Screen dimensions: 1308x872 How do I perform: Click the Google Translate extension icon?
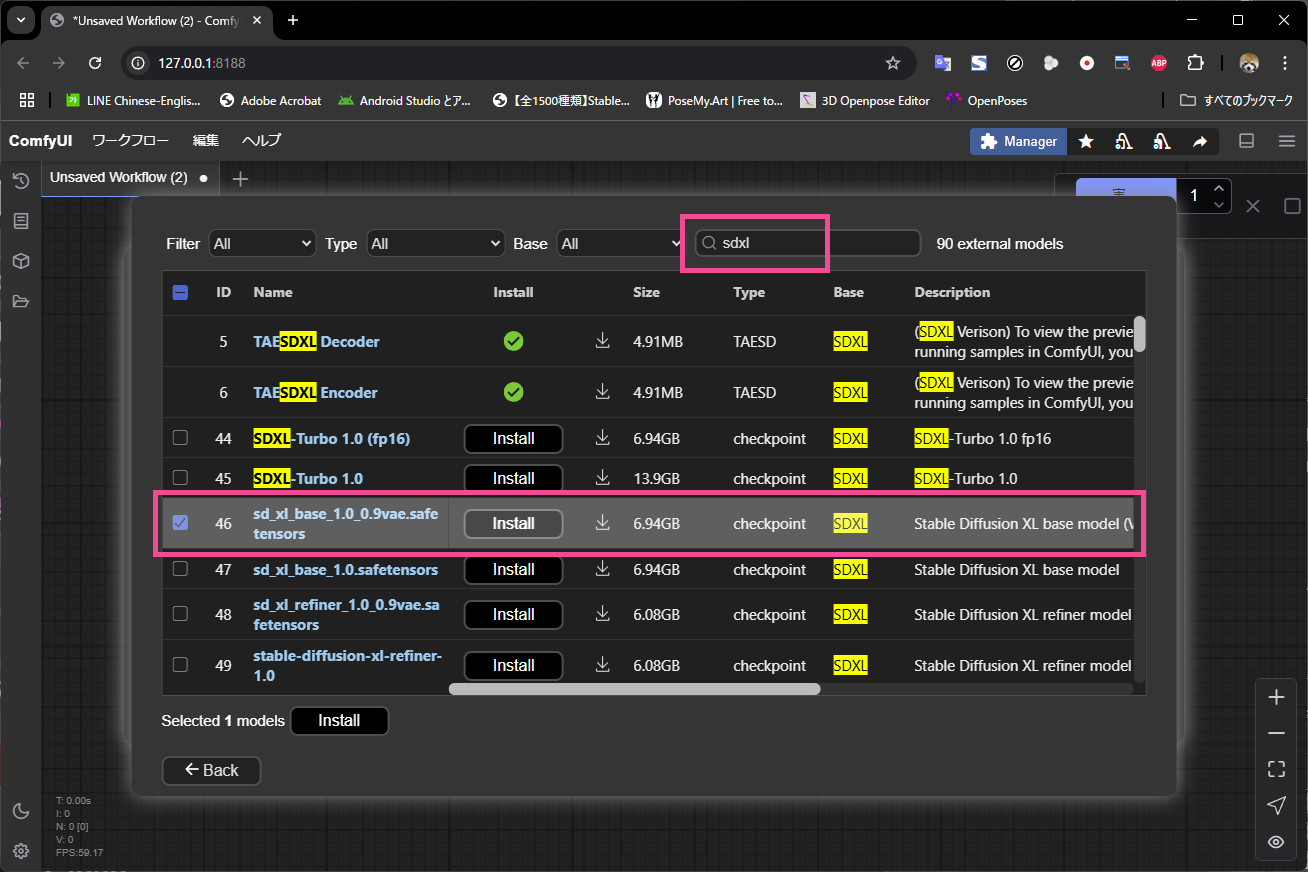(x=942, y=63)
